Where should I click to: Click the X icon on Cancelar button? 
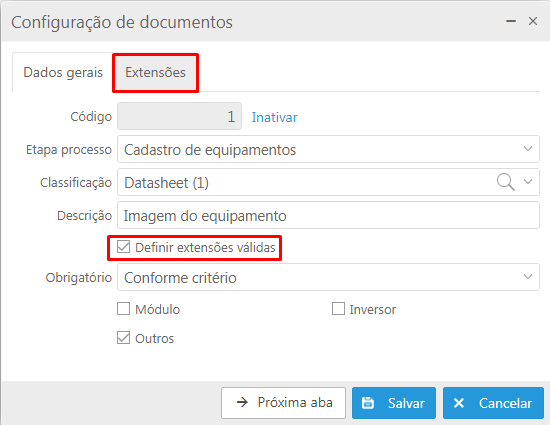coord(459,403)
